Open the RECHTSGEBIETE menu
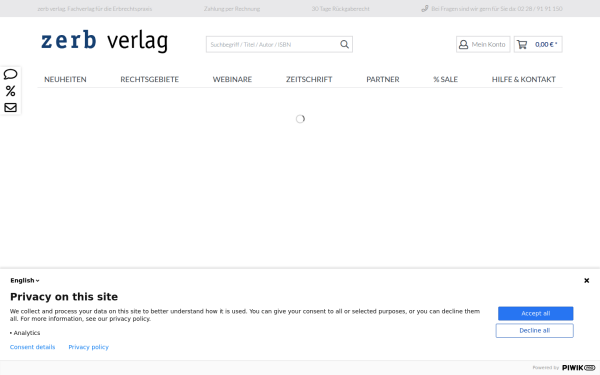Viewport: 600px width, 375px height. [150, 79]
